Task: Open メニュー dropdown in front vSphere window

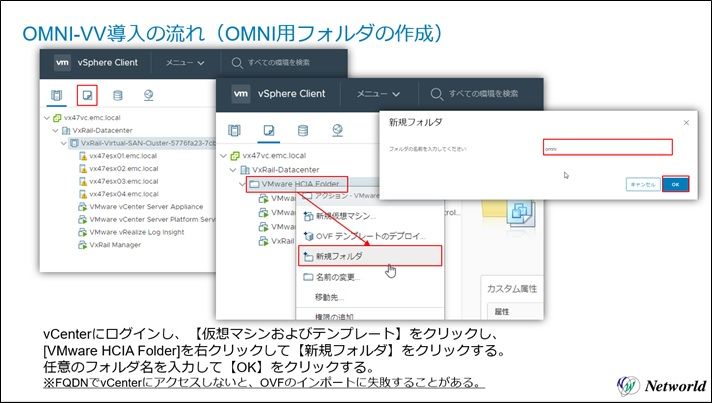Action: (x=378, y=94)
